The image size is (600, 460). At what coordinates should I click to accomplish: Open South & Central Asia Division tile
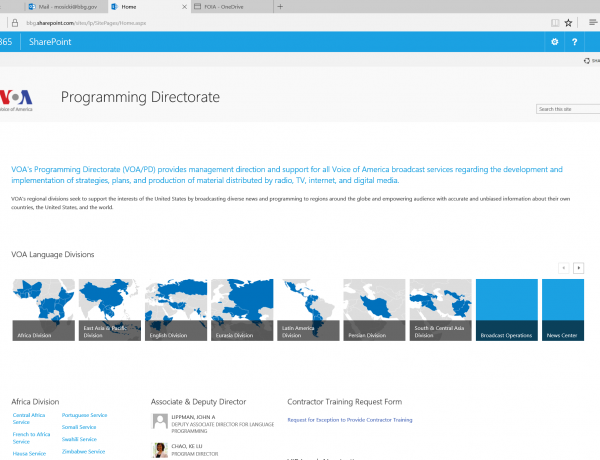[x=441, y=310]
